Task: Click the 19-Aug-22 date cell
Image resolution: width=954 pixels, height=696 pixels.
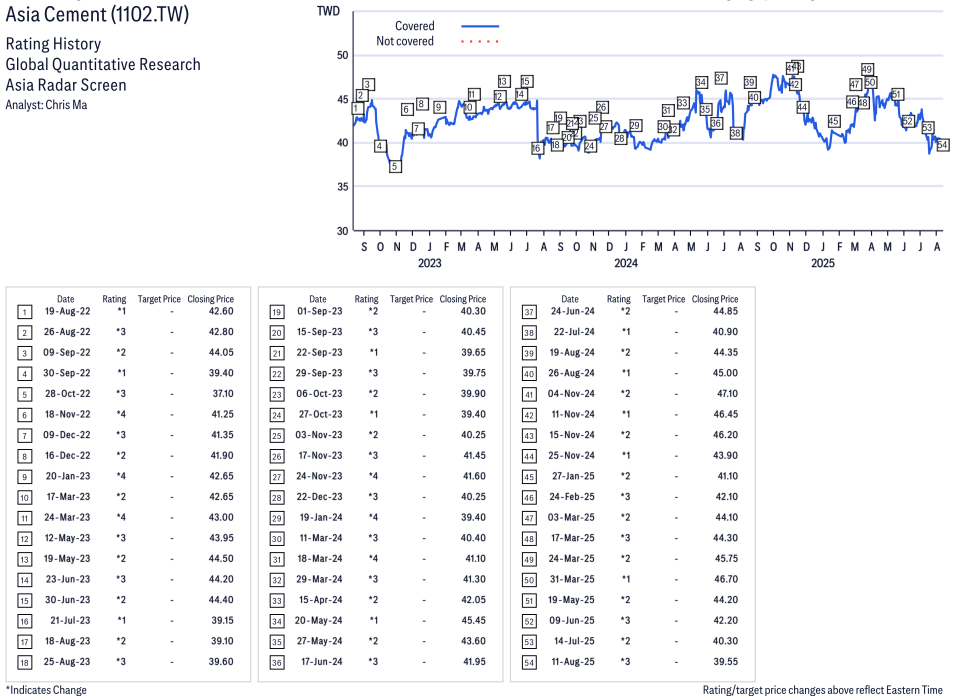Action: click(68, 311)
